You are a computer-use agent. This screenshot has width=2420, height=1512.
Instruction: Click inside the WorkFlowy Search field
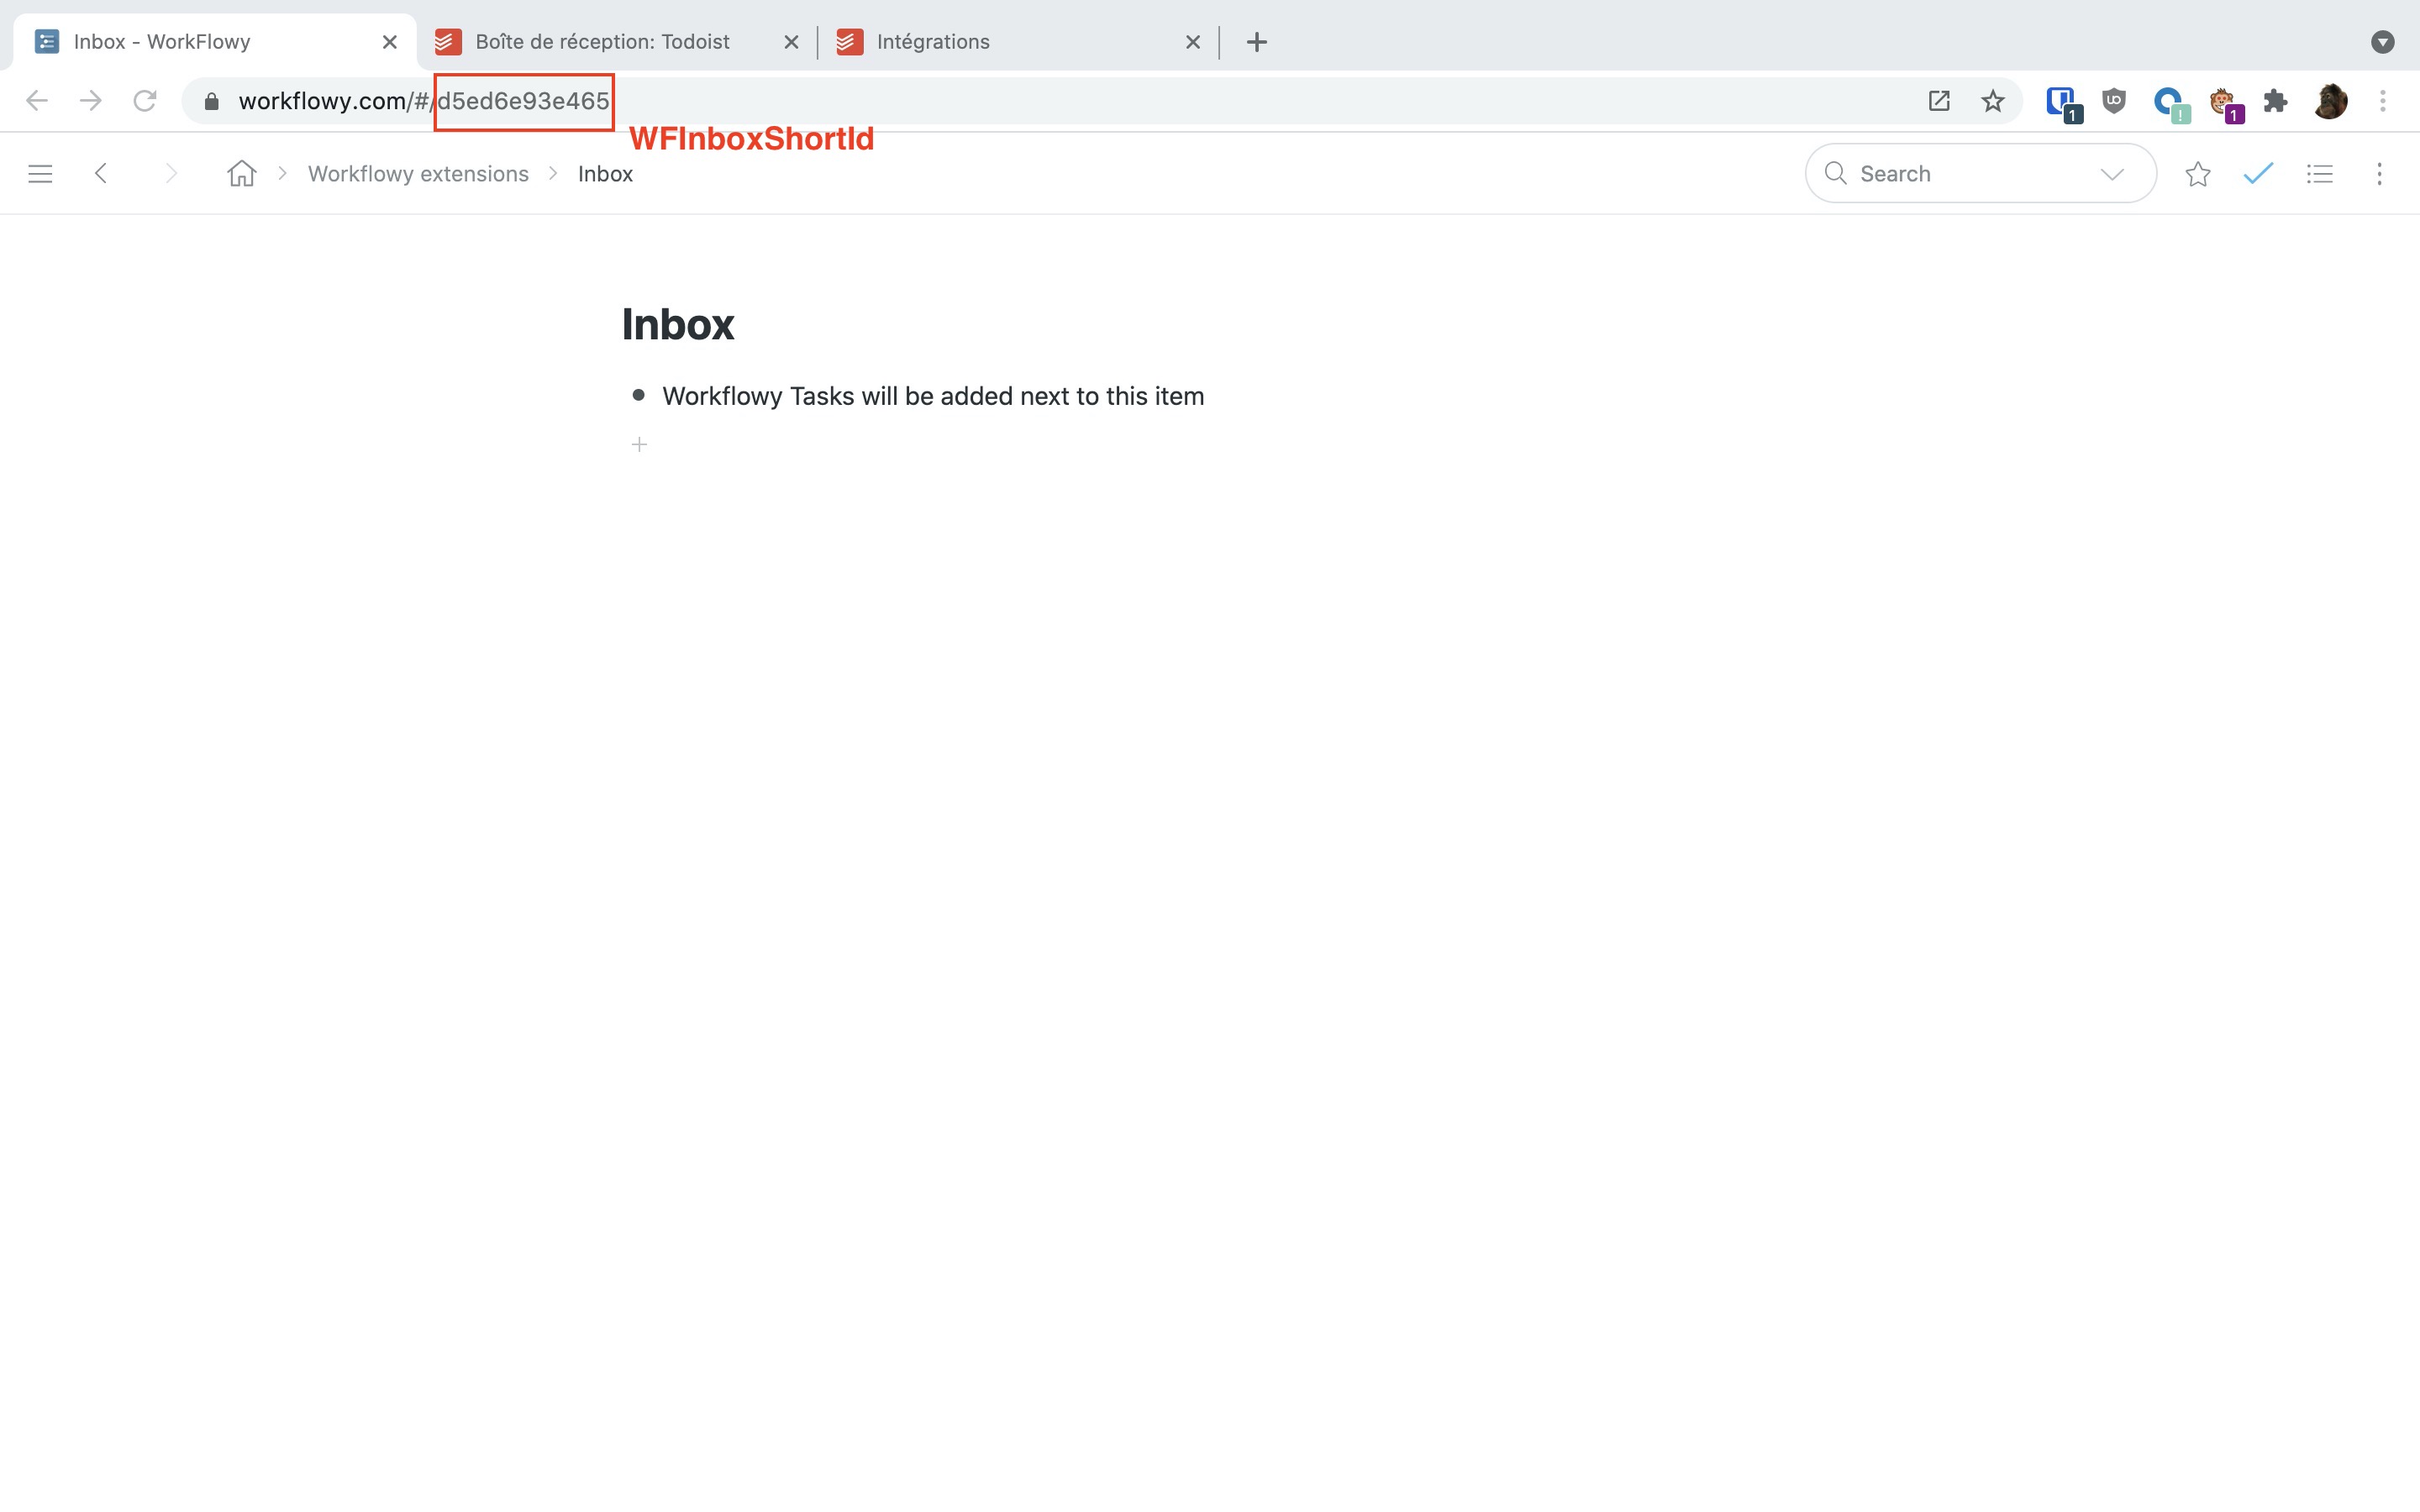point(1960,174)
